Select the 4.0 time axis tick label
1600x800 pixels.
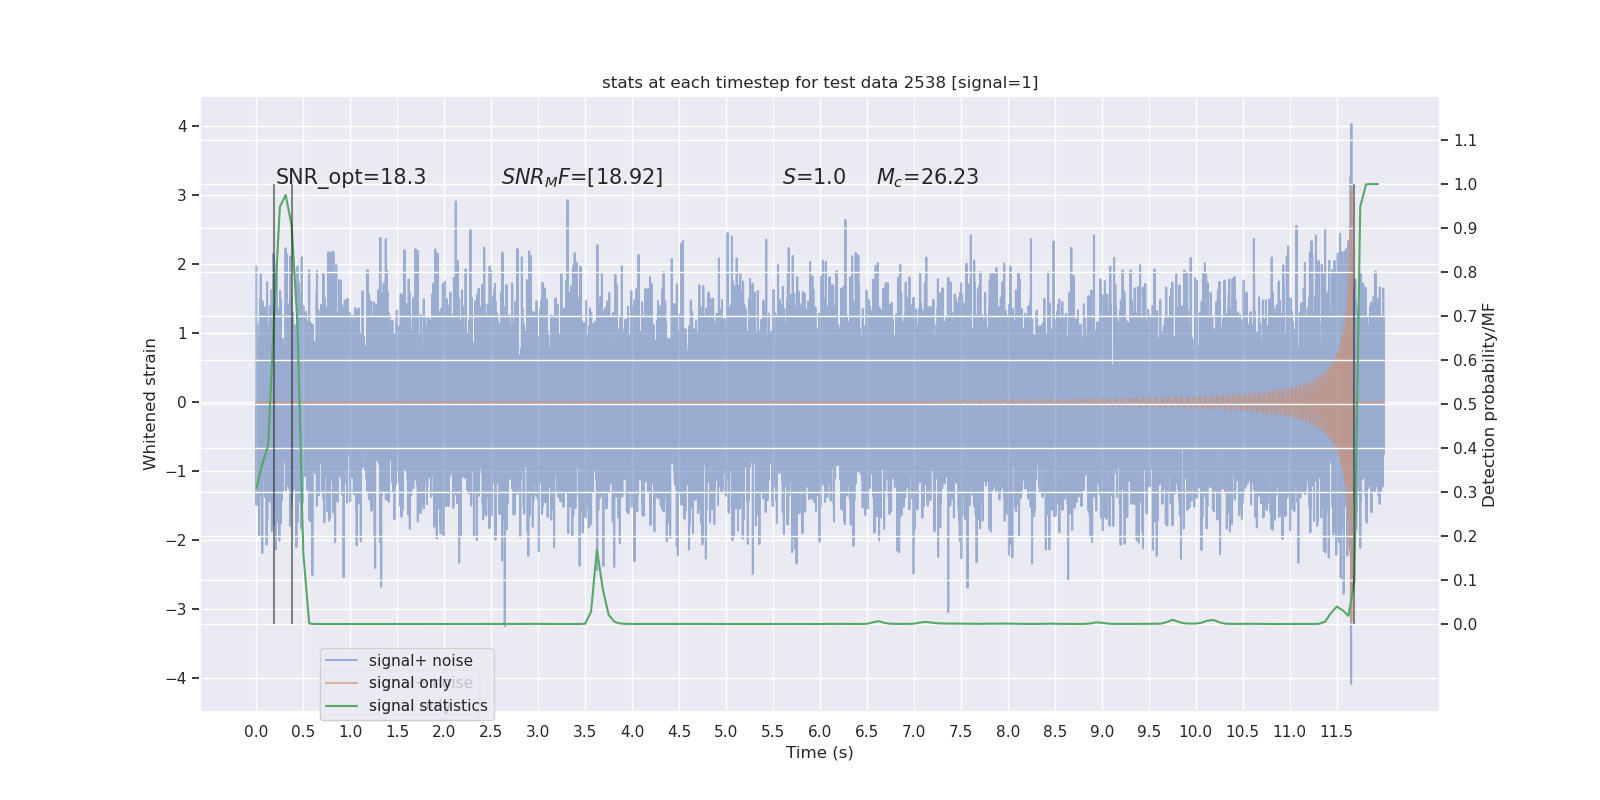(x=632, y=731)
